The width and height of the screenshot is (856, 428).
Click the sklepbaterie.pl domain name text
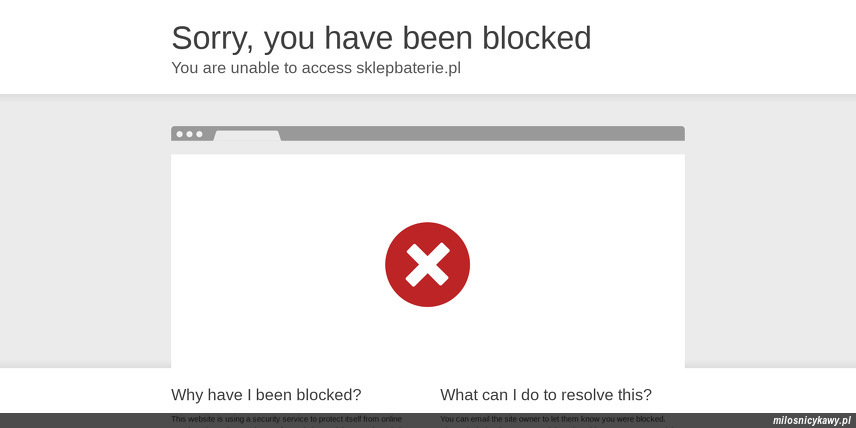coord(408,68)
